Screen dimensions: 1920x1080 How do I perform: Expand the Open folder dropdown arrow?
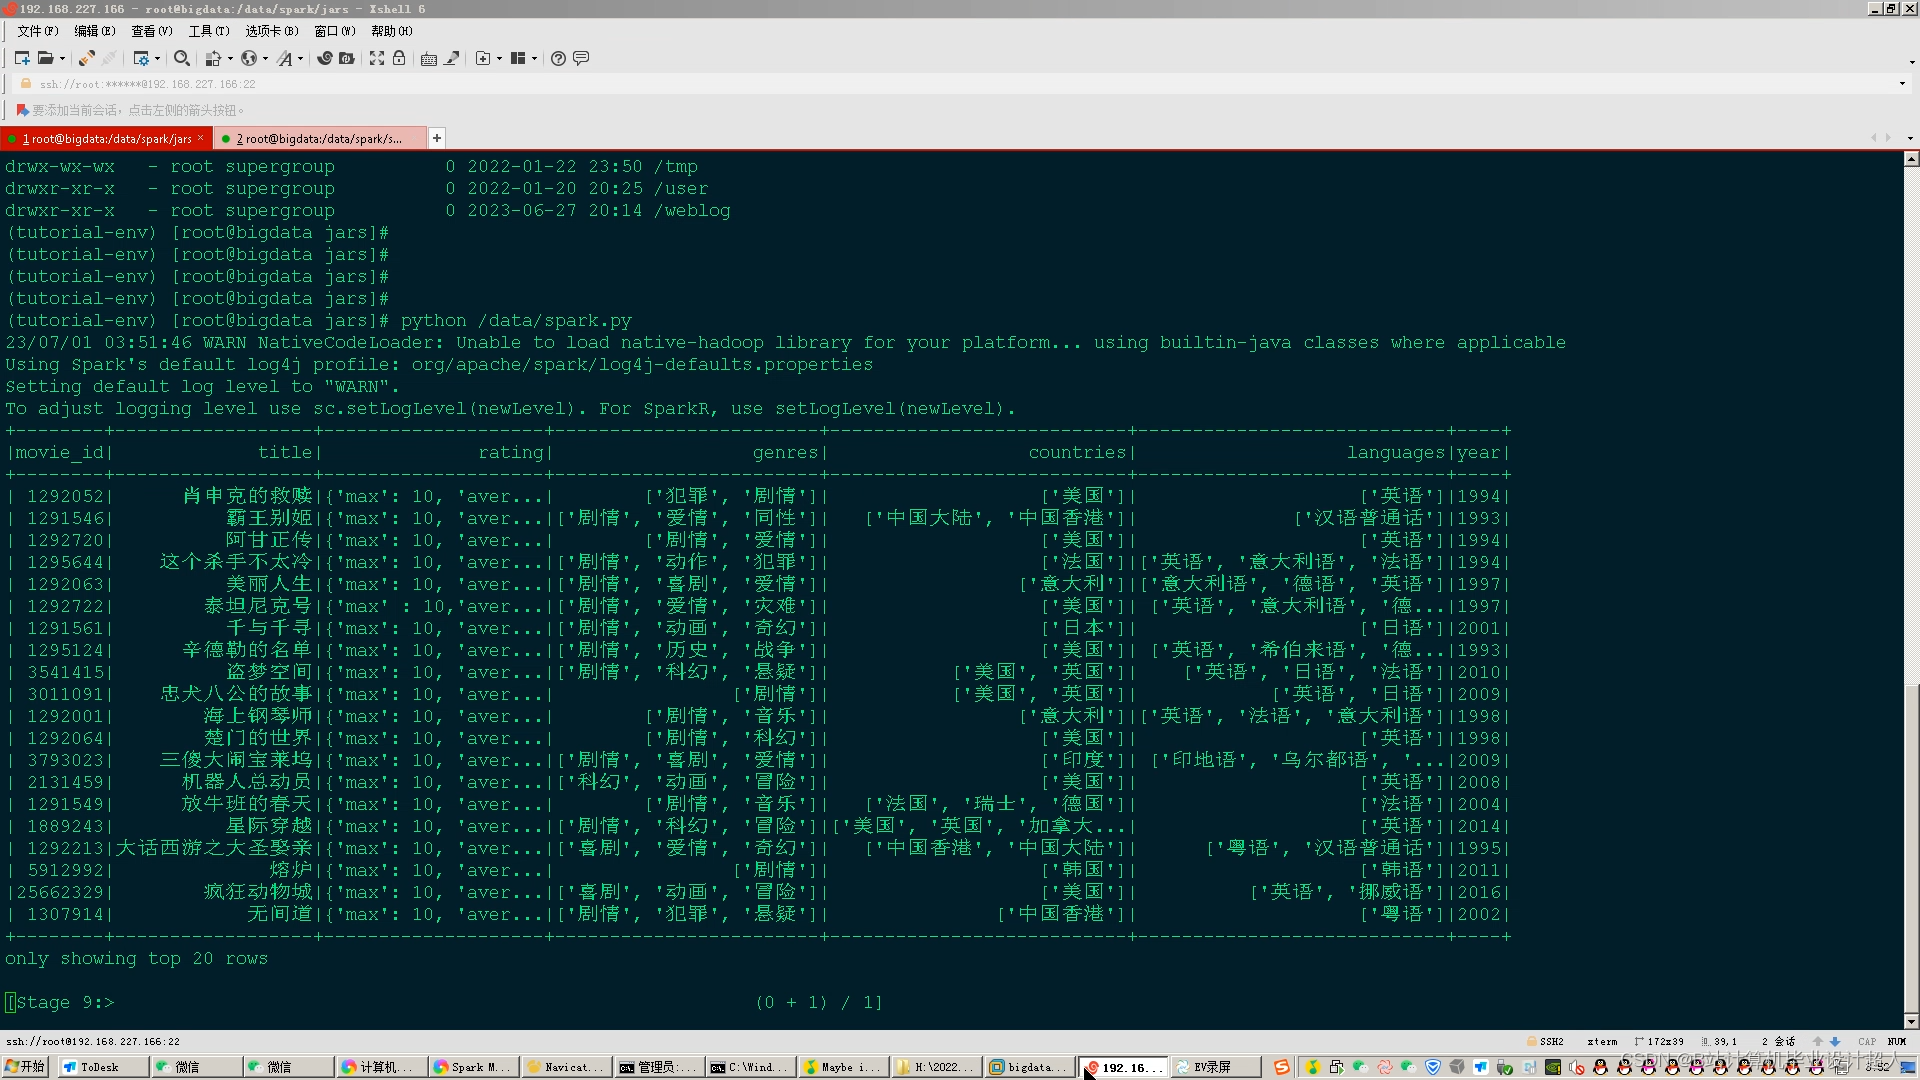62,58
